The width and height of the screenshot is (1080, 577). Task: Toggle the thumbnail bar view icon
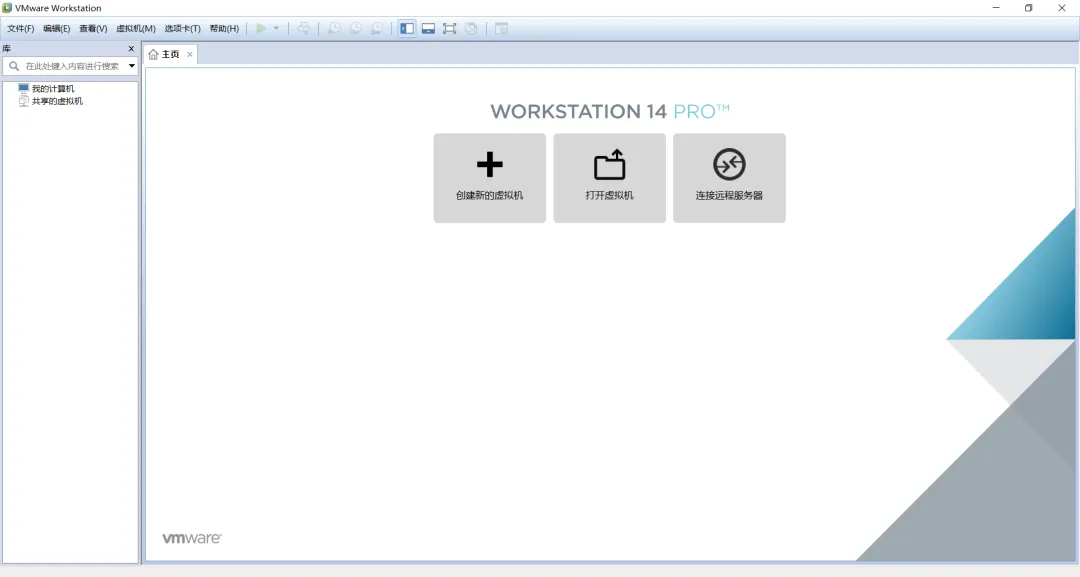coord(428,28)
